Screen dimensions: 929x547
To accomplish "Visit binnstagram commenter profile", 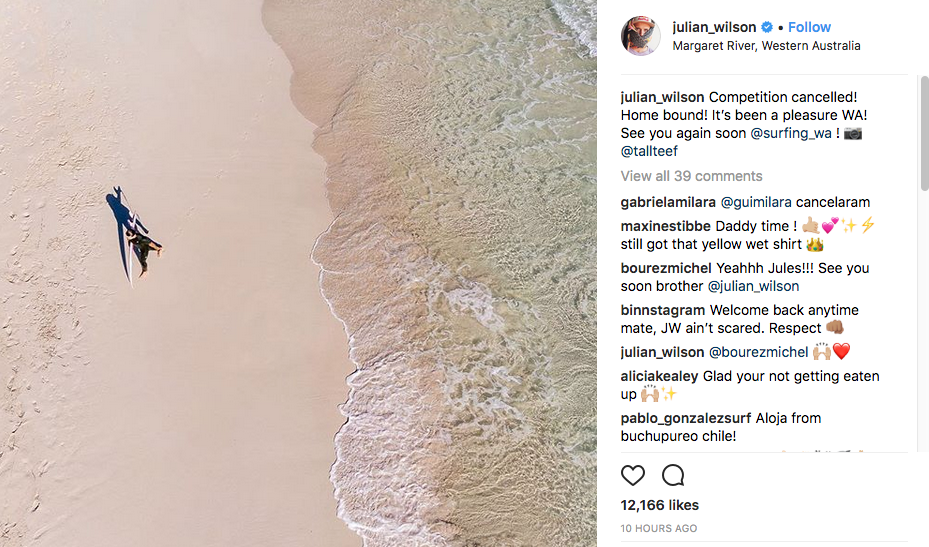I will click(663, 311).
